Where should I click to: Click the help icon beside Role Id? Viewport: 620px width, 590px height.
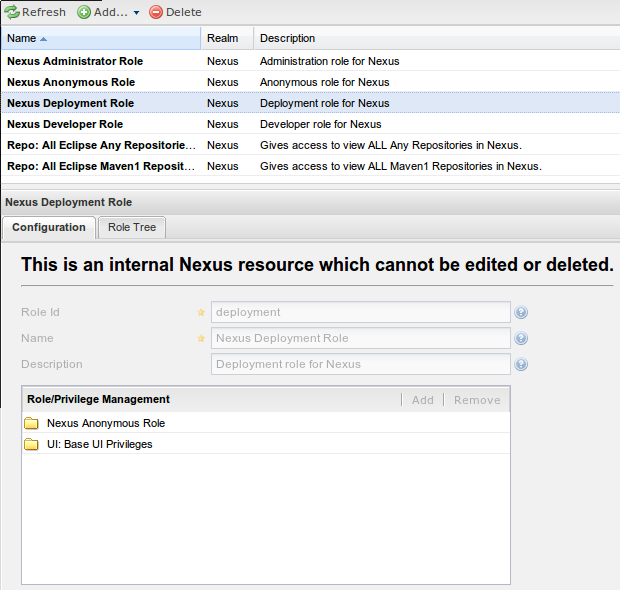coord(521,312)
